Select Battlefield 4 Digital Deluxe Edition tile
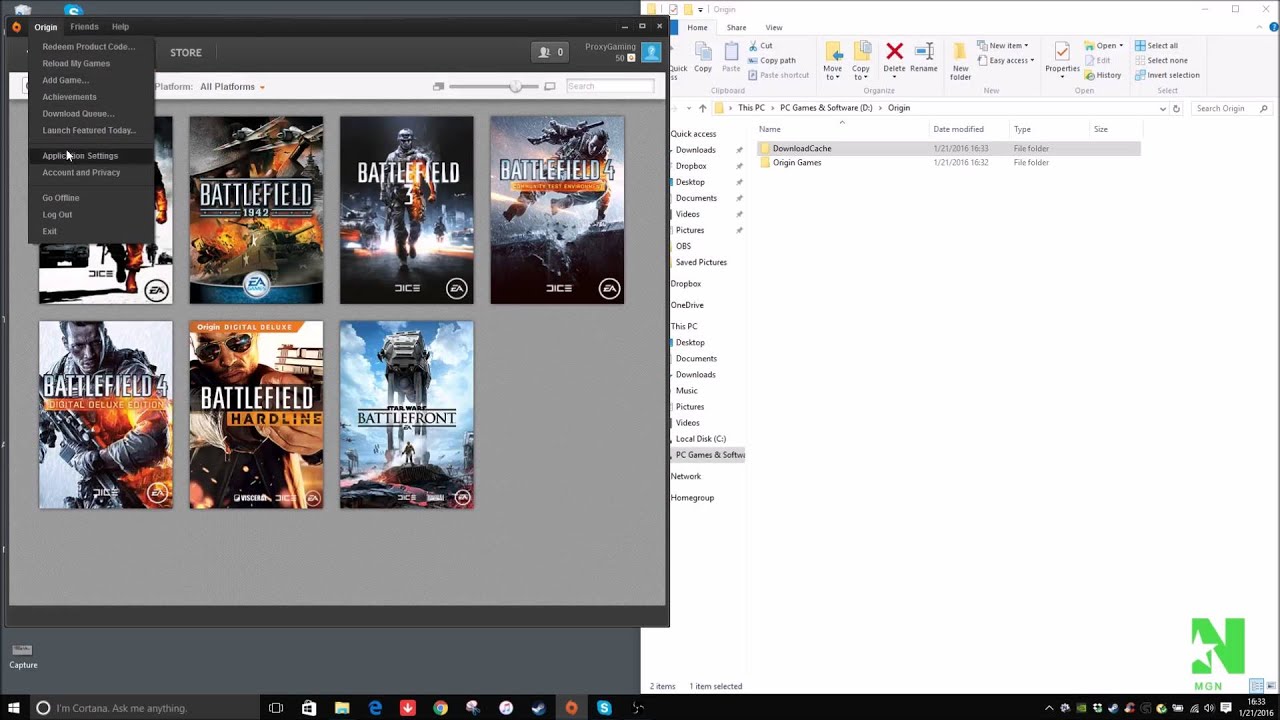Viewport: 1280px width, 720px height. [105, 415]
